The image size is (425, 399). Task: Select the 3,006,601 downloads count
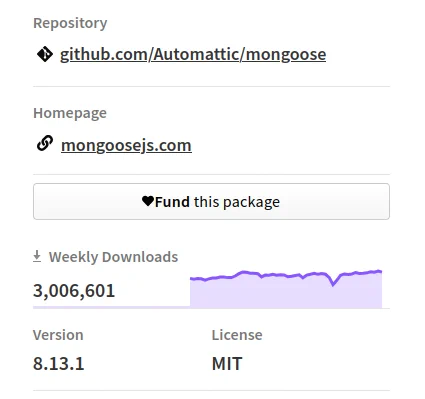74,290
